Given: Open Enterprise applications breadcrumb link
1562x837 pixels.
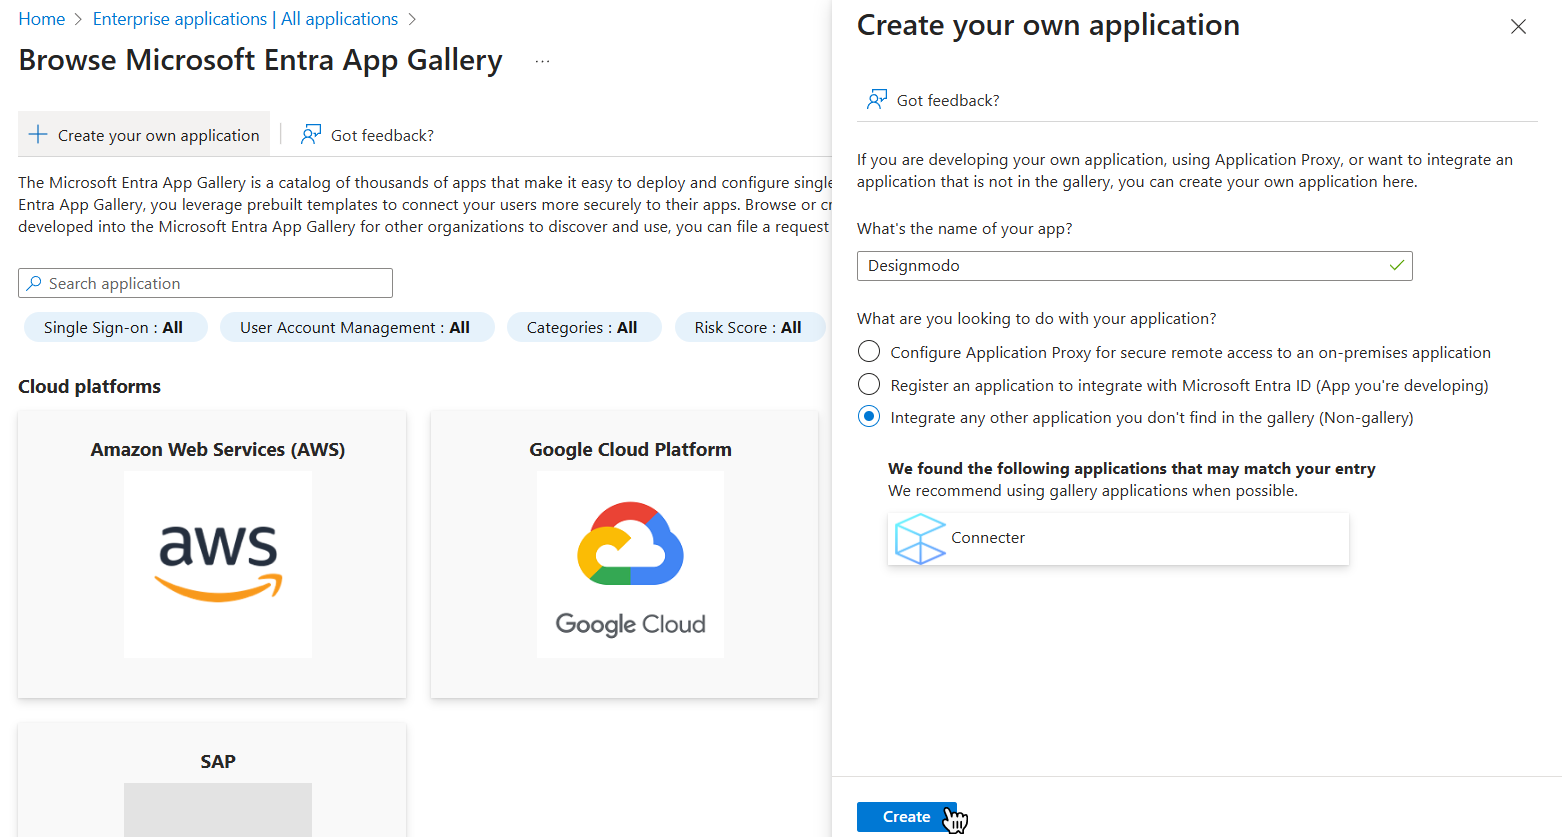Looking at the screenshot, I should click(x=245, y=19).
